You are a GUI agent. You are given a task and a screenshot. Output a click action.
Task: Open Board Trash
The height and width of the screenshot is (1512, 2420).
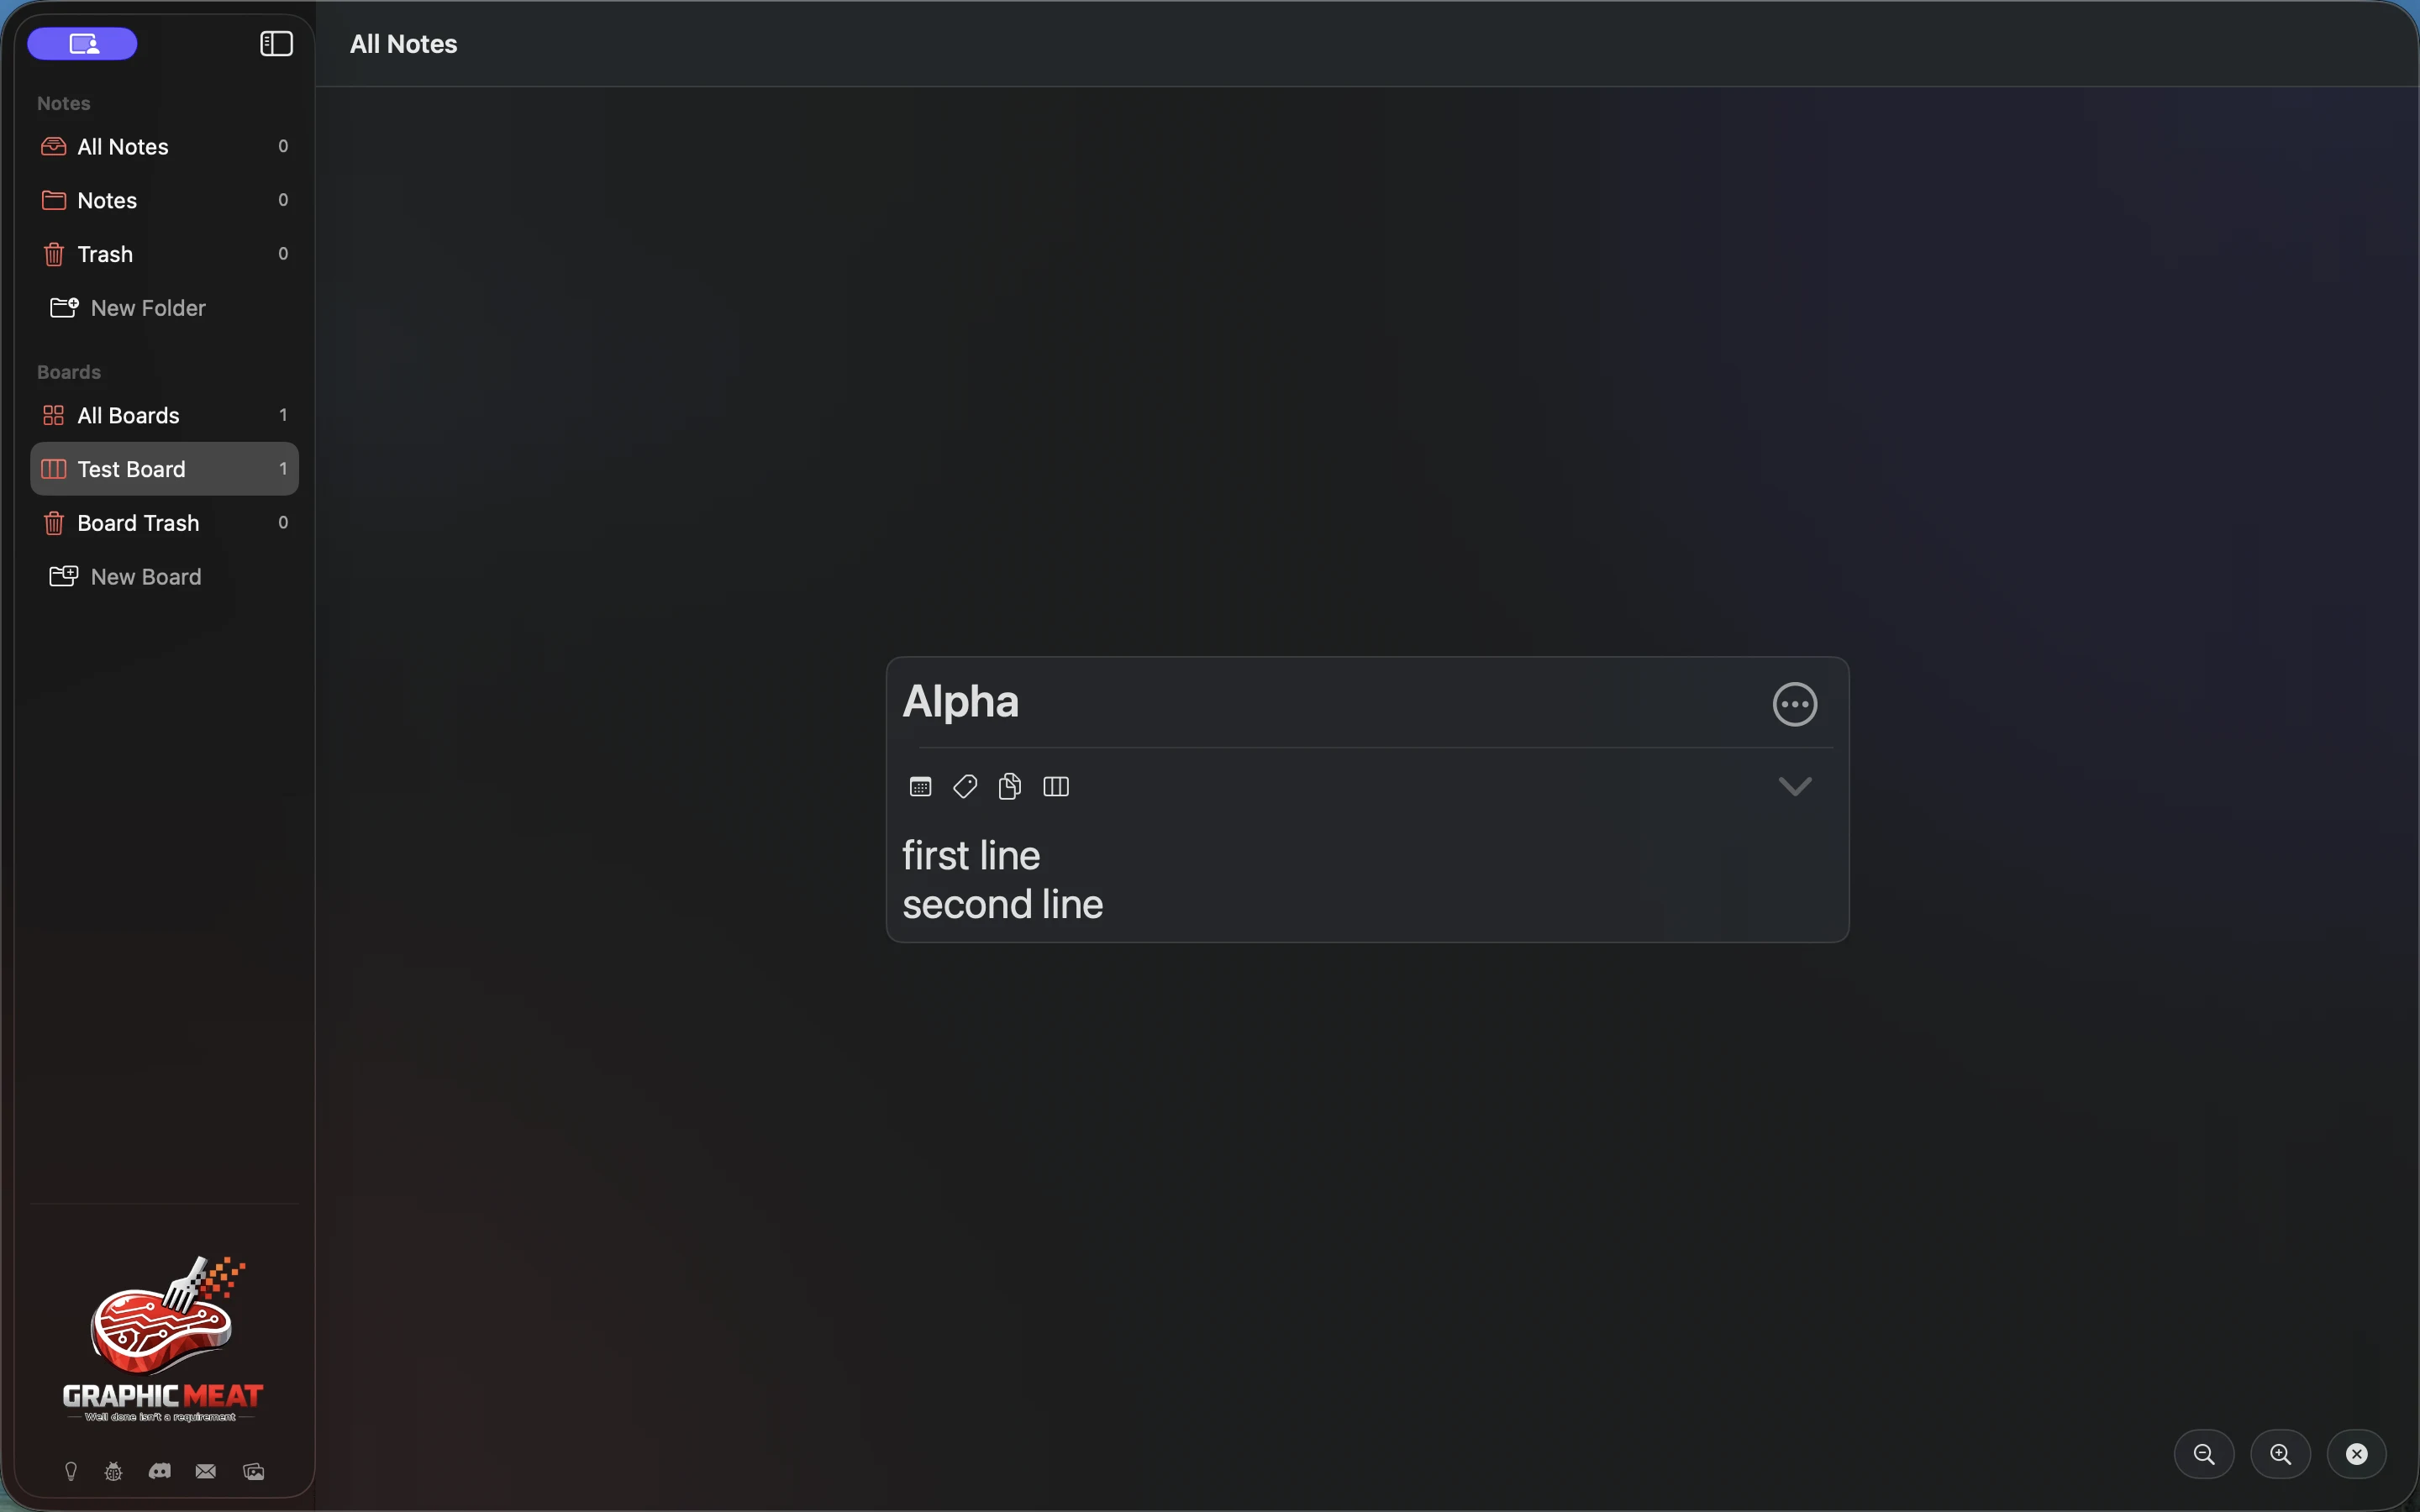tap(165, 523)
